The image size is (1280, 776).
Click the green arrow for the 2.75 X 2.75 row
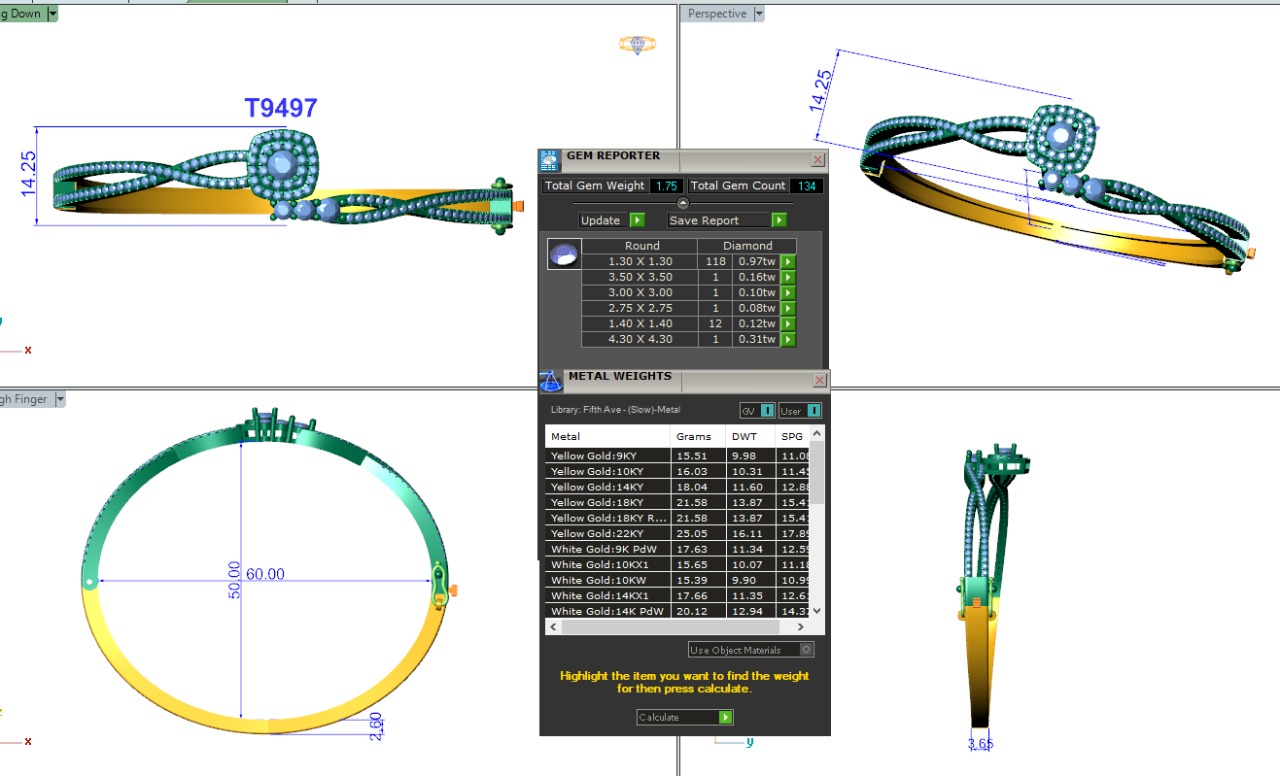[789, 308]
